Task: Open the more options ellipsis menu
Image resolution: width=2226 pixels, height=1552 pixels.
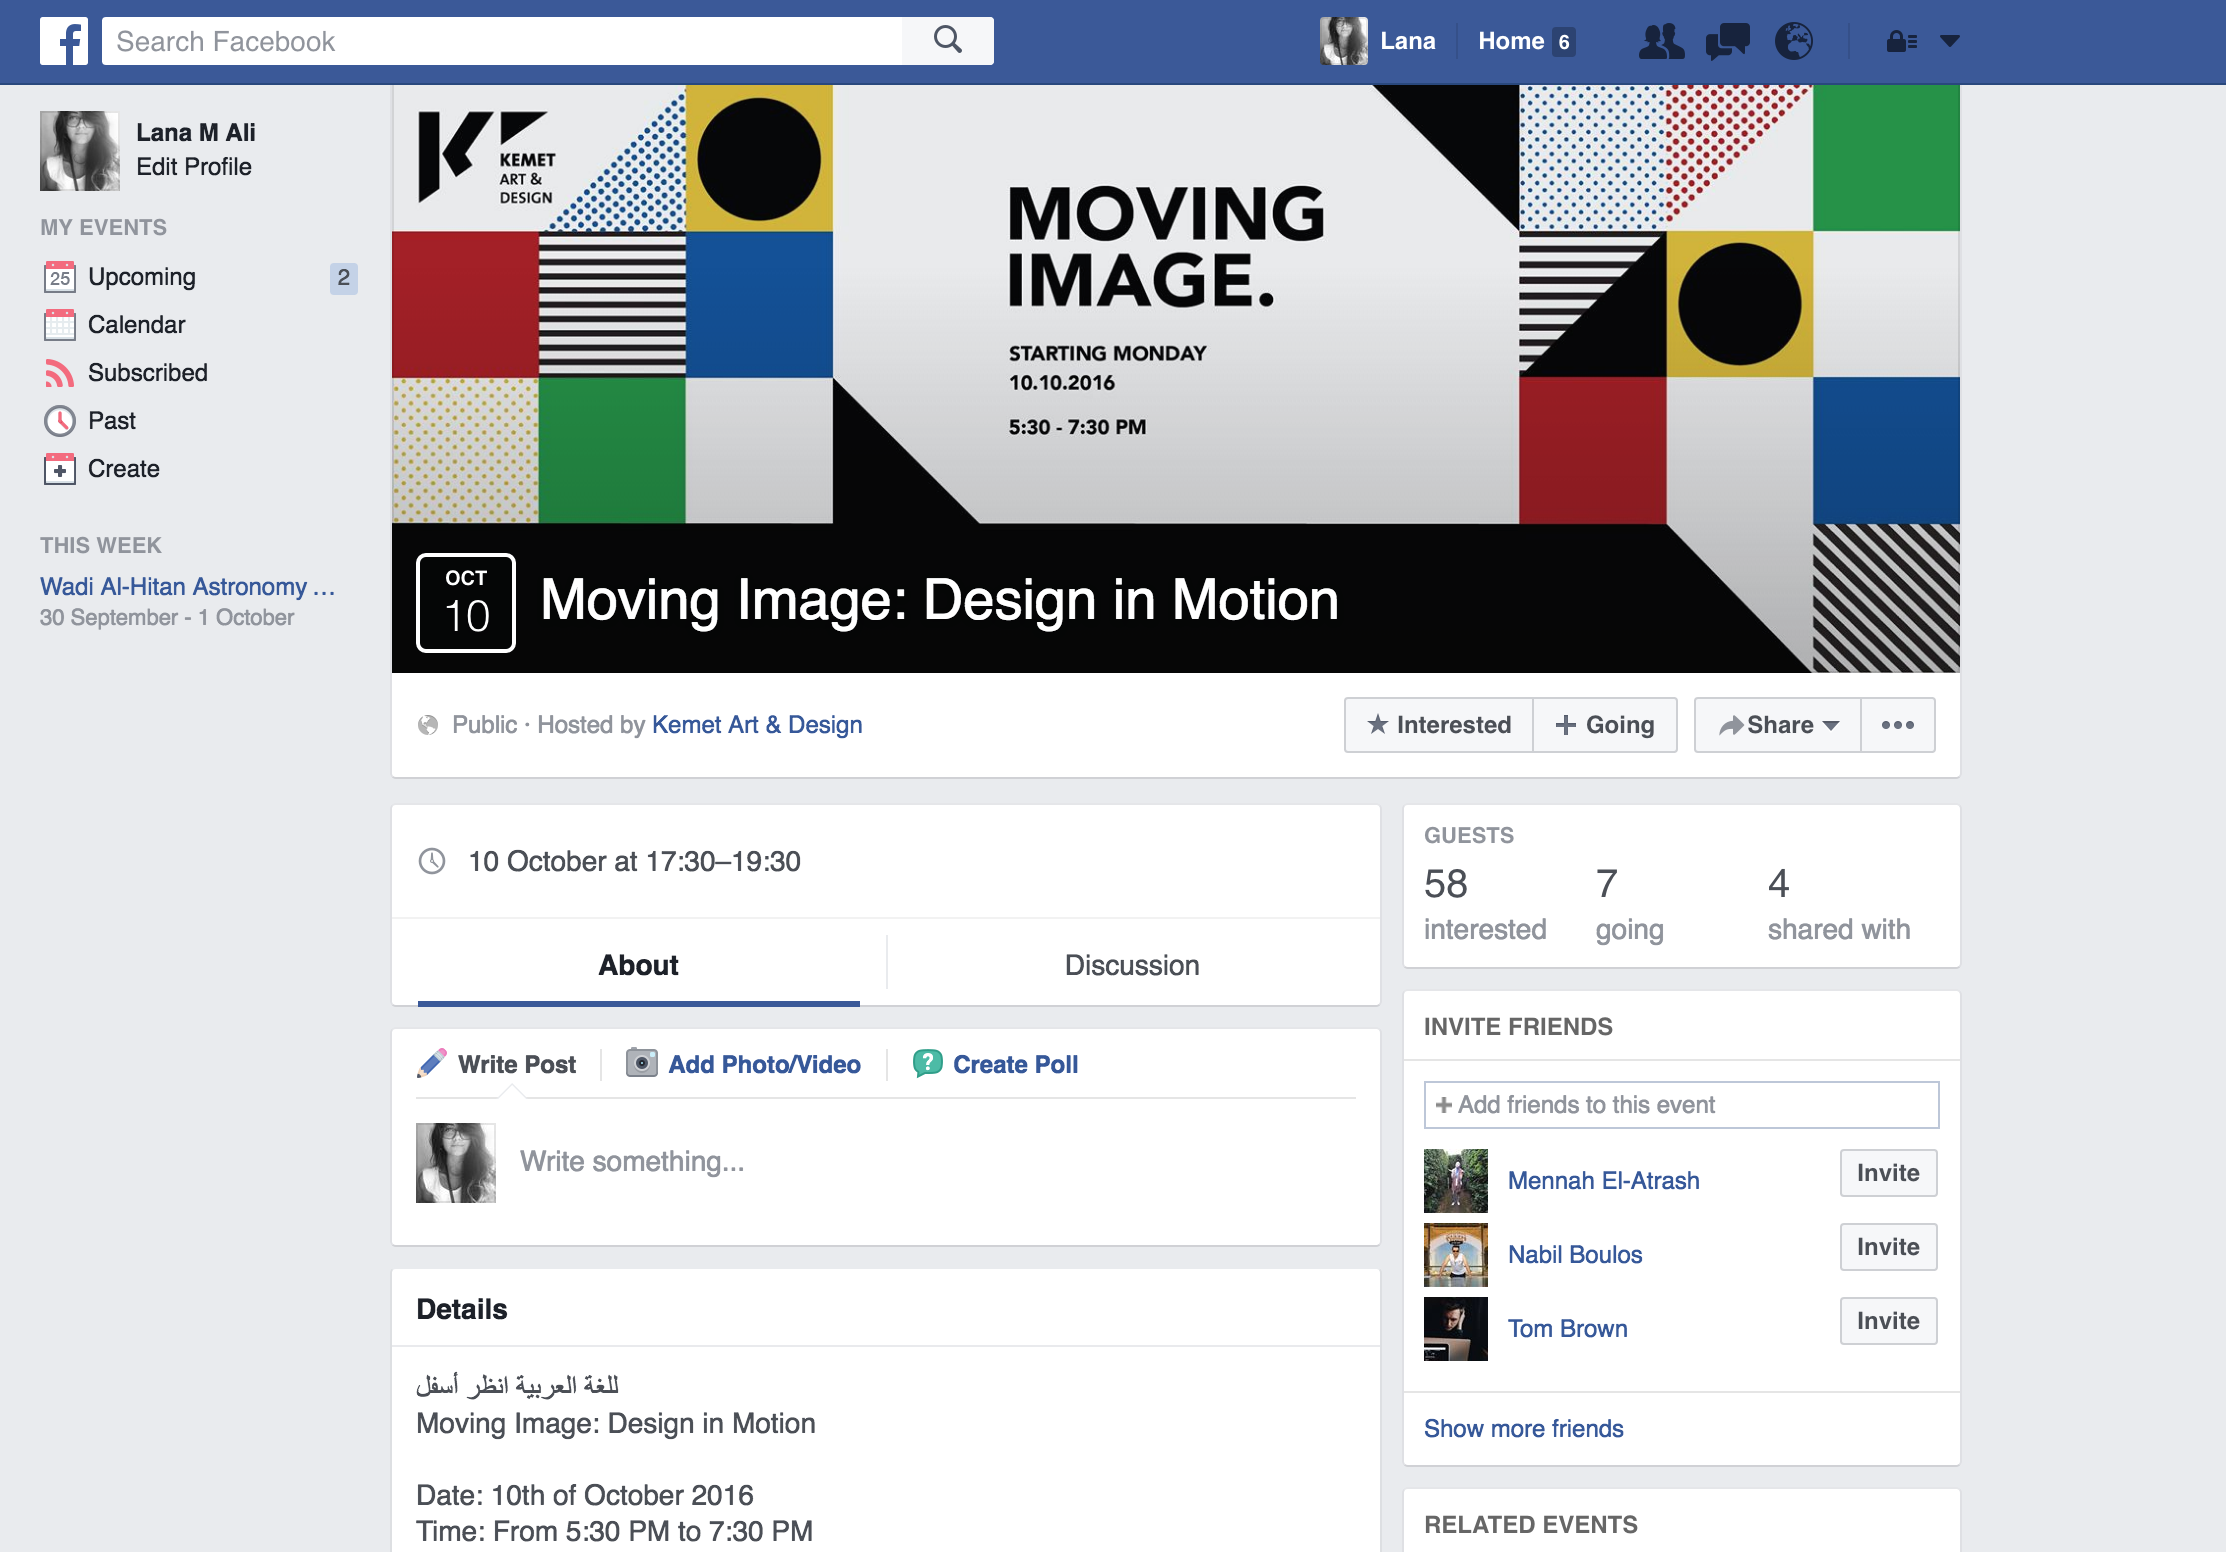Action: (x=1897, y=725)
